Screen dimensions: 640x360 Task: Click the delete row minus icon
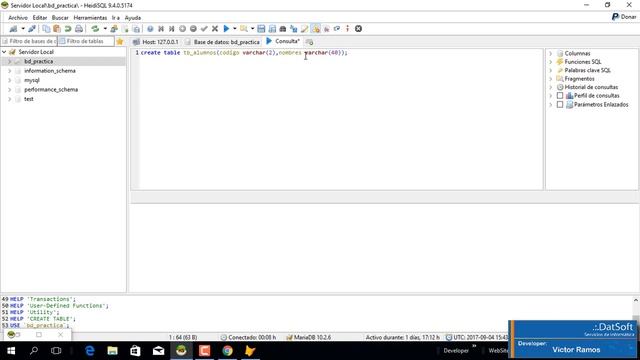(193, 29)
